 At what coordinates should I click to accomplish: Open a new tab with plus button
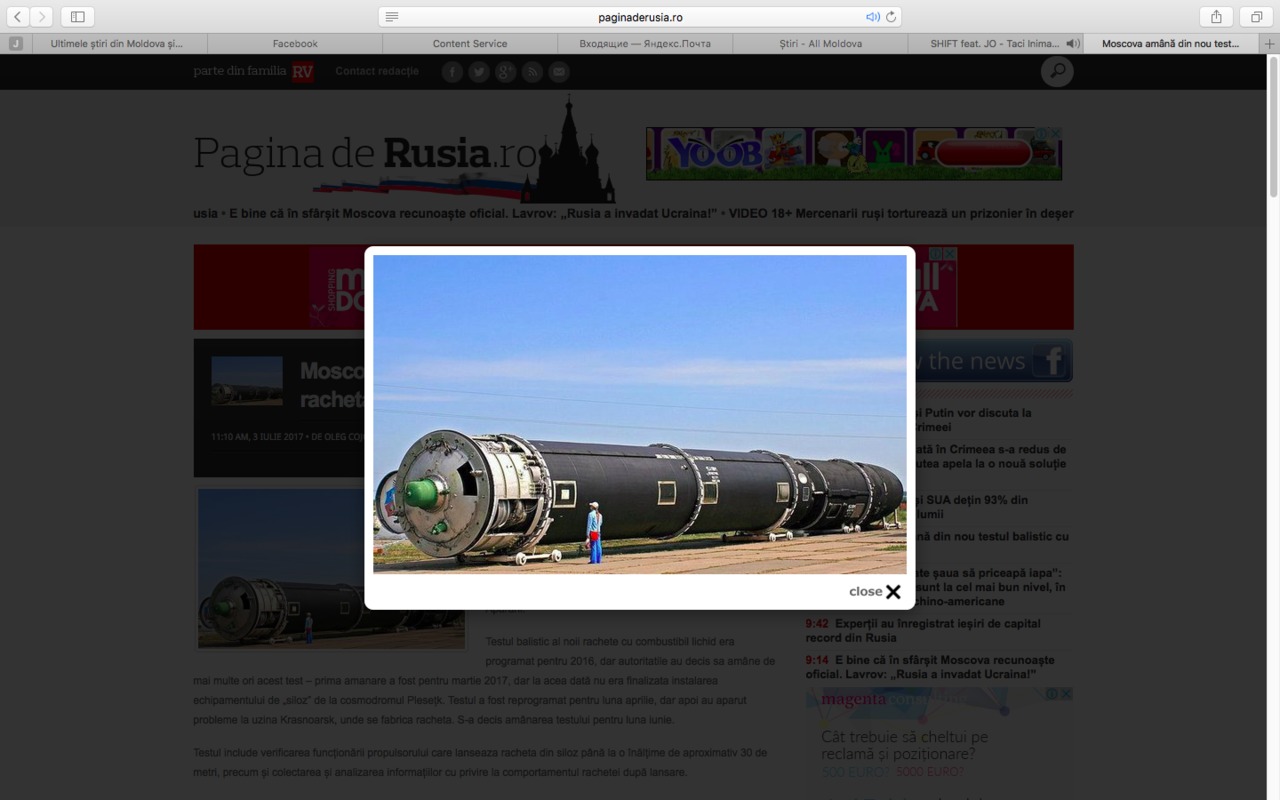tap(1270, 44)
